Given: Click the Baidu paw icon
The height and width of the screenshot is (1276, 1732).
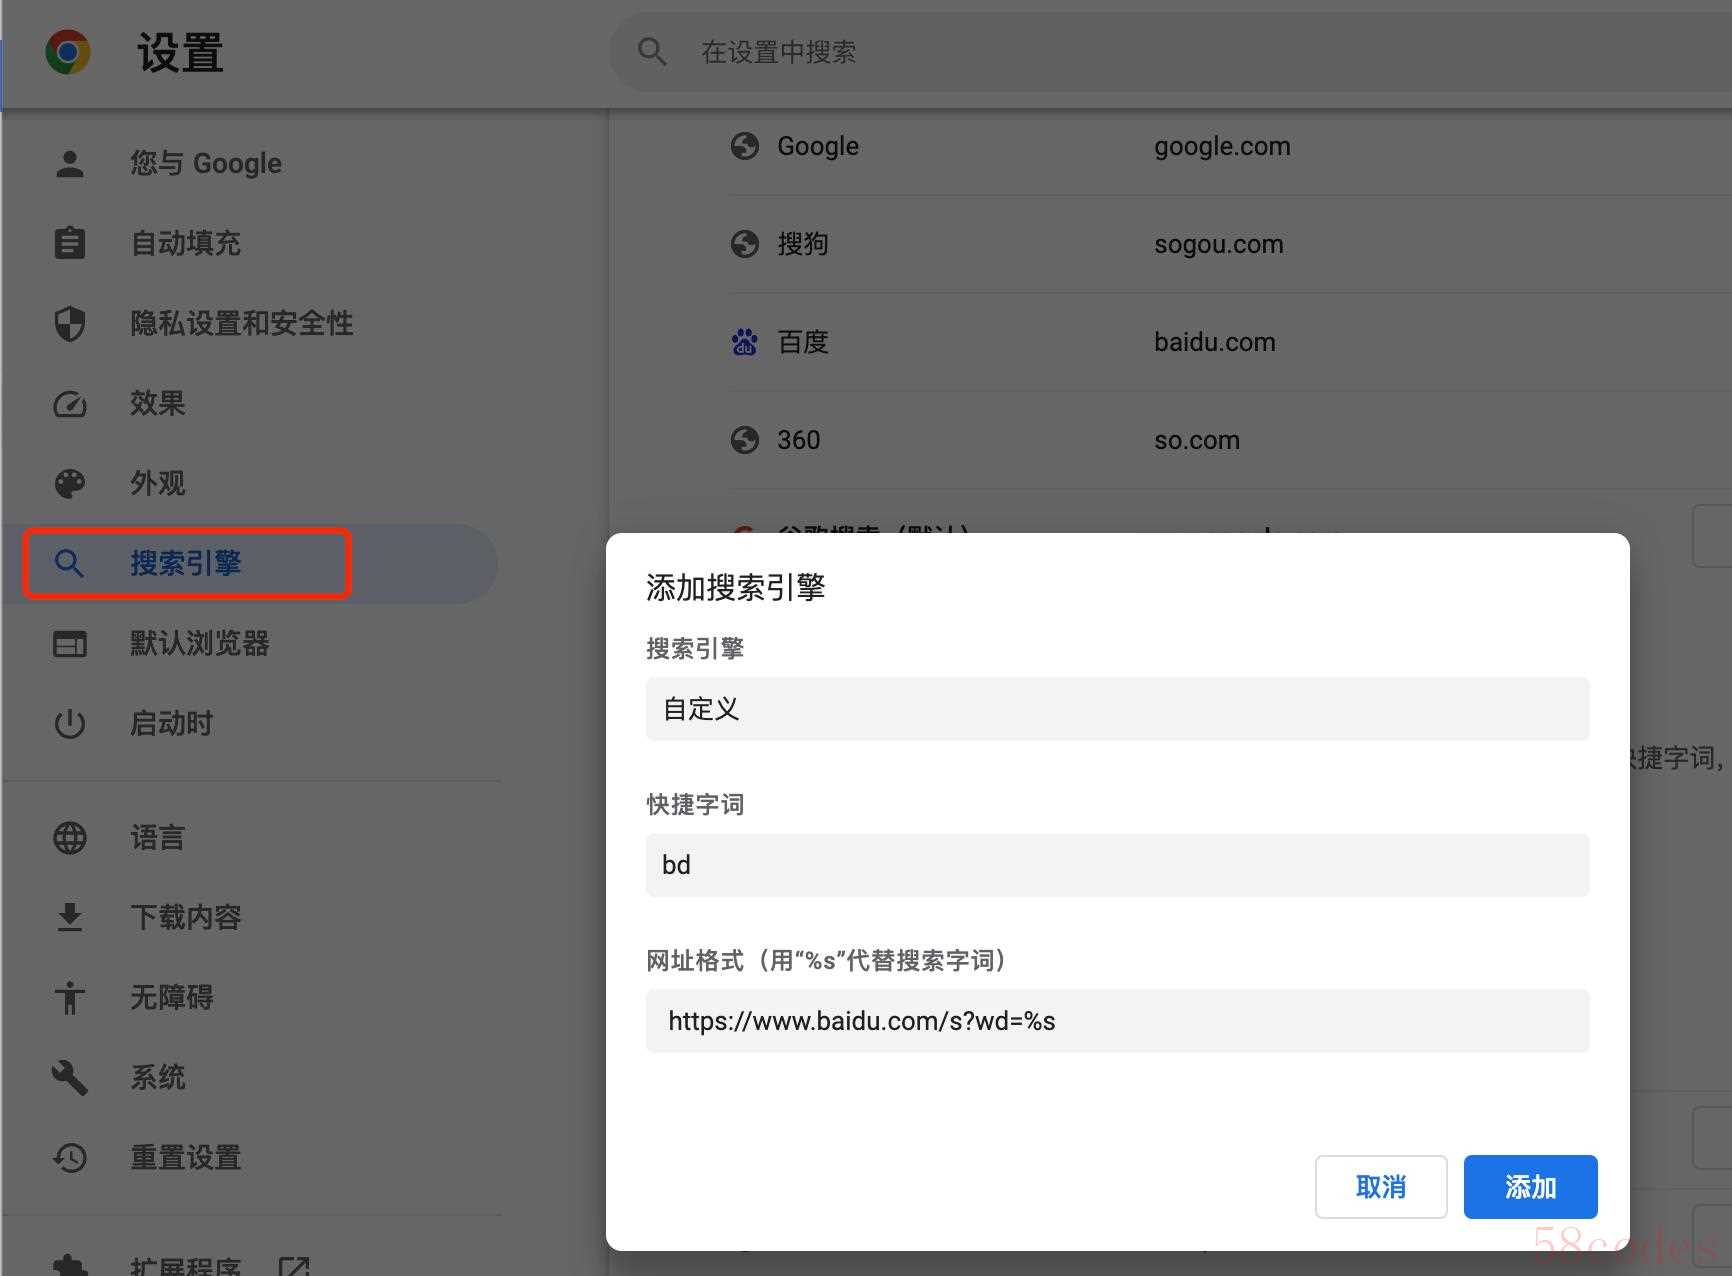Looking at the screenshot, I should (x=745, y=342).
